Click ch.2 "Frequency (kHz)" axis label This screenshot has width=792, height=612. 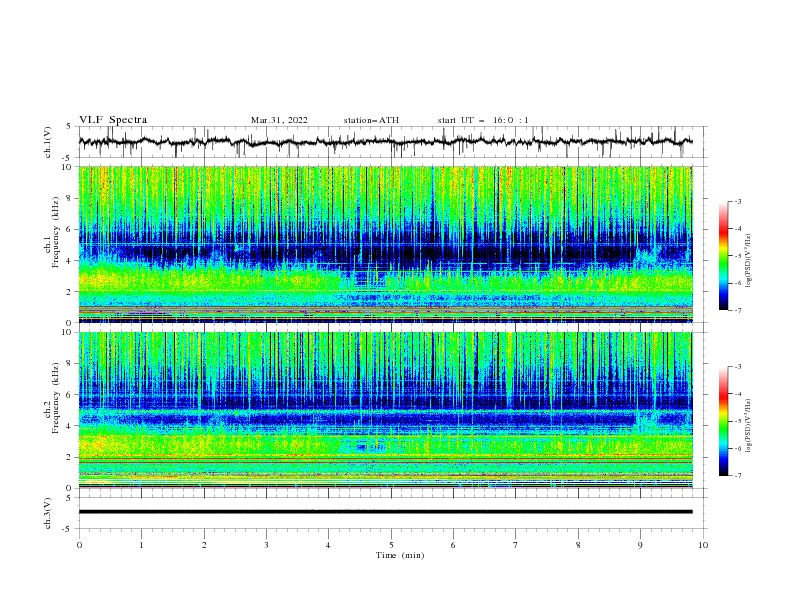tap(55, 397)
